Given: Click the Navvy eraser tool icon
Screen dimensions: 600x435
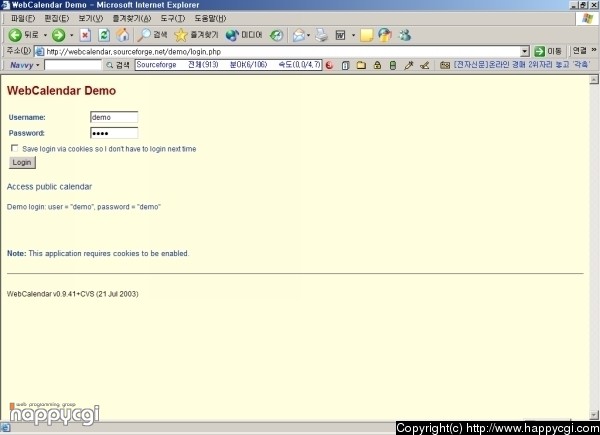Looking at the screenshot, I should coord(424,65).
